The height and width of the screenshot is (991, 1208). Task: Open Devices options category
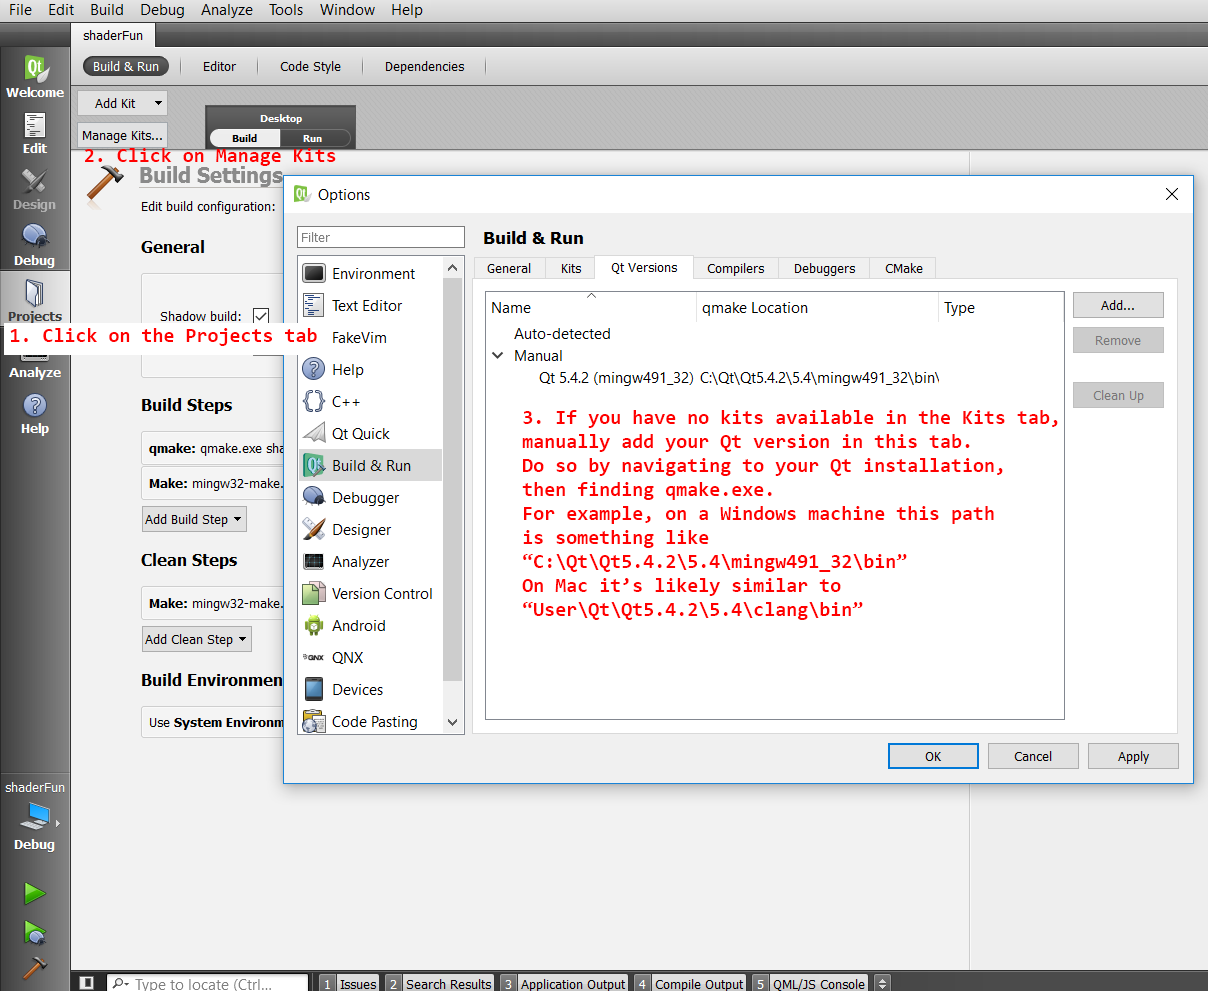pyautogui.click(x=370, y=690)
